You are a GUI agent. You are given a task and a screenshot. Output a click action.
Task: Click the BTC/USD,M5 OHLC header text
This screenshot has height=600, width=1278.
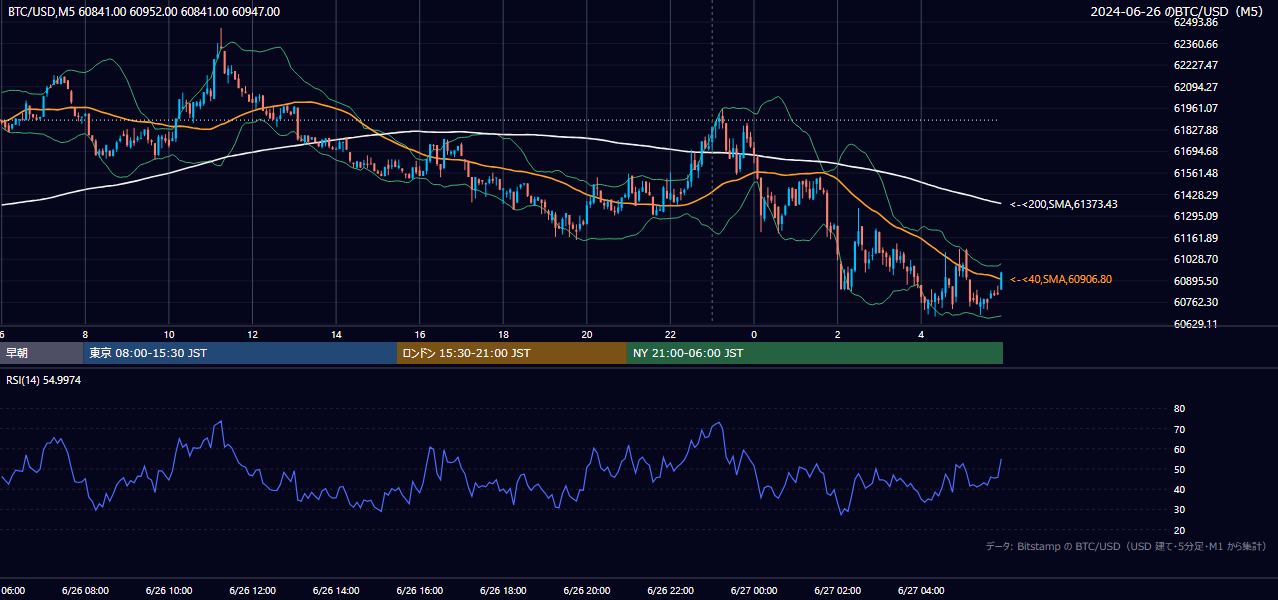[144, 12]
